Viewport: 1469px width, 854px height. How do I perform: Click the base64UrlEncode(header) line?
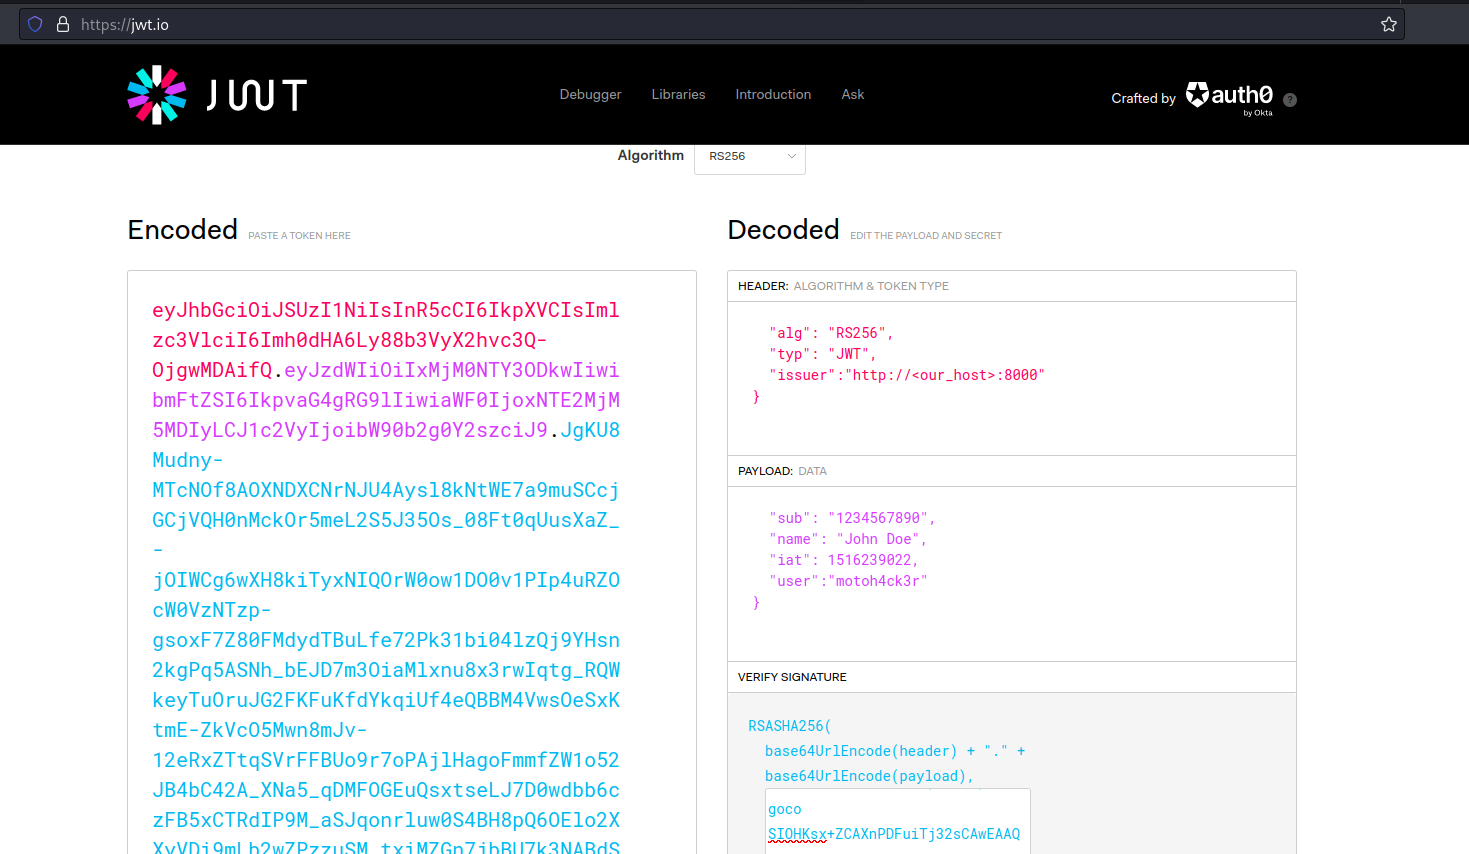point(895,751)
